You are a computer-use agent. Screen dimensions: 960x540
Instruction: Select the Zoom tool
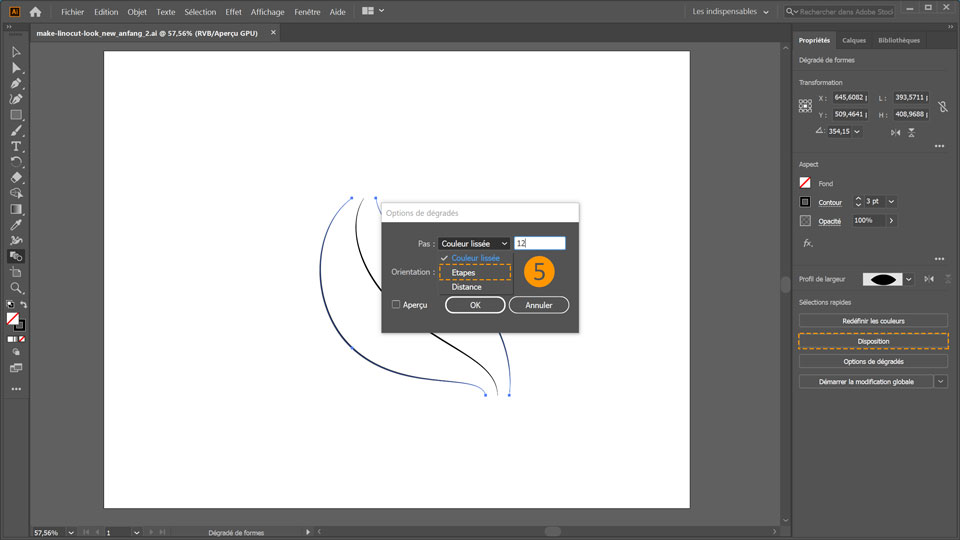pos(16,288)
